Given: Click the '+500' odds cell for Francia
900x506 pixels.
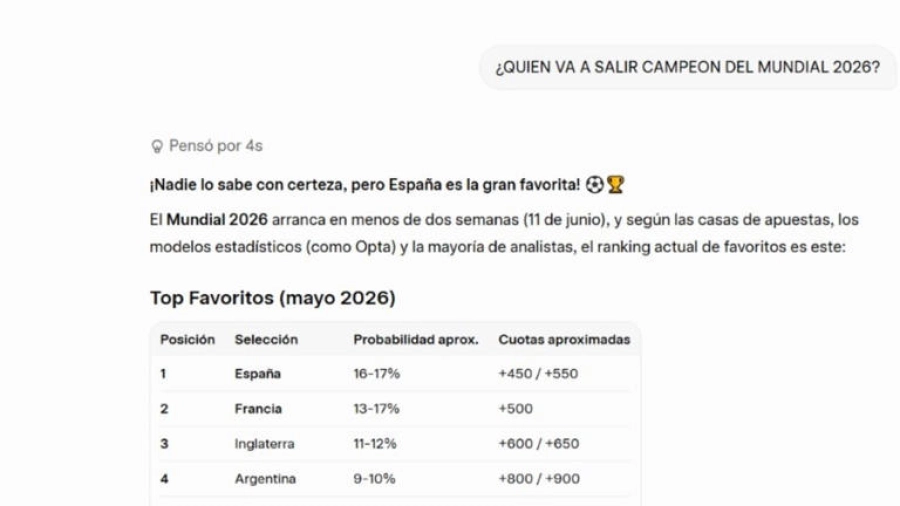Looking at the screenshot, I should click(x=515, y=409).
